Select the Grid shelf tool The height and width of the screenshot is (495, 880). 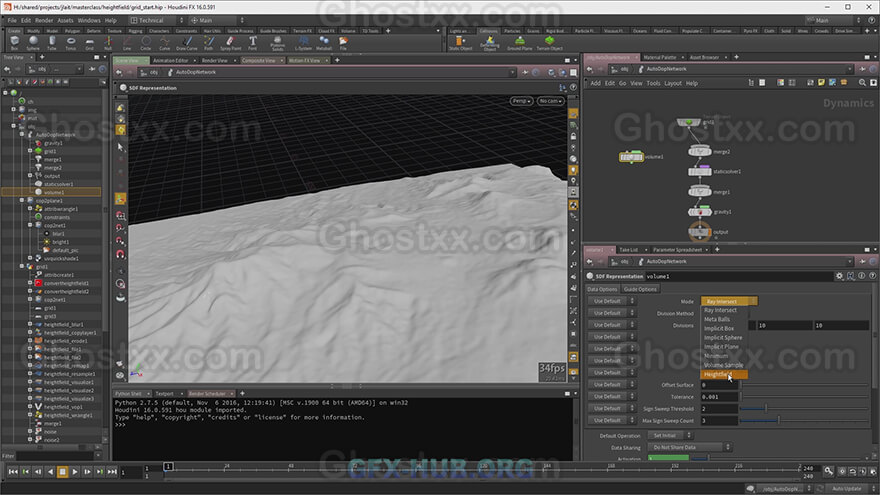(89, 43)
